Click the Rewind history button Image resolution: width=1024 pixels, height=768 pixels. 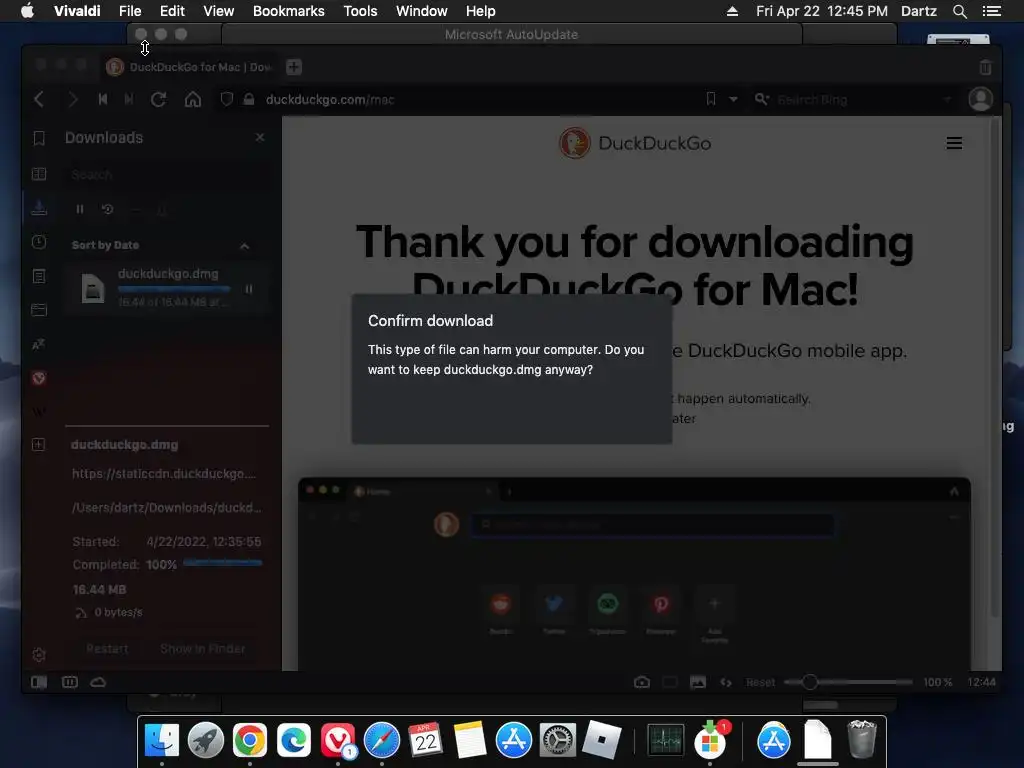(103, 99)
